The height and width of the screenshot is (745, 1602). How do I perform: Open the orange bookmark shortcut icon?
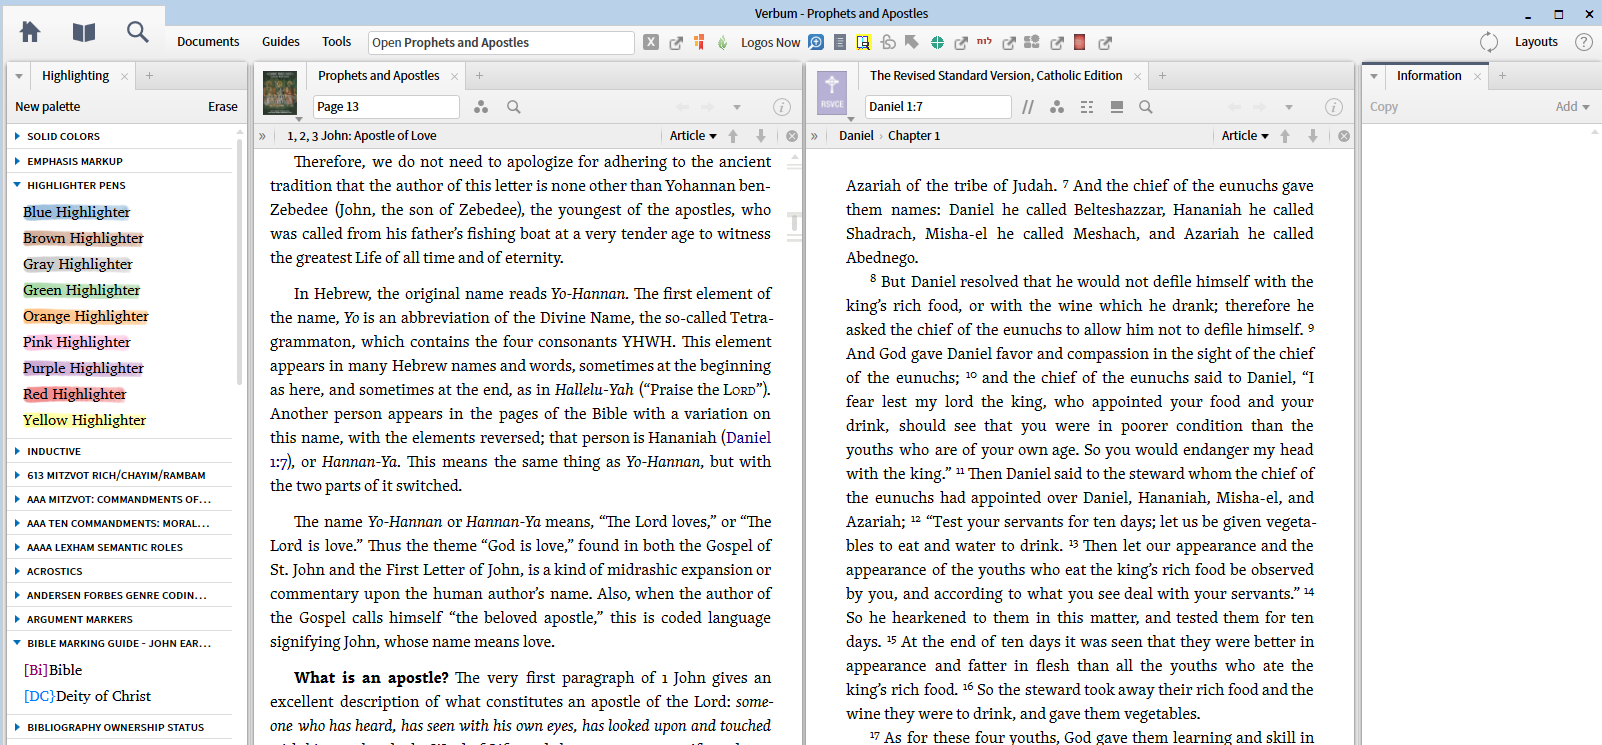[699, 42]
